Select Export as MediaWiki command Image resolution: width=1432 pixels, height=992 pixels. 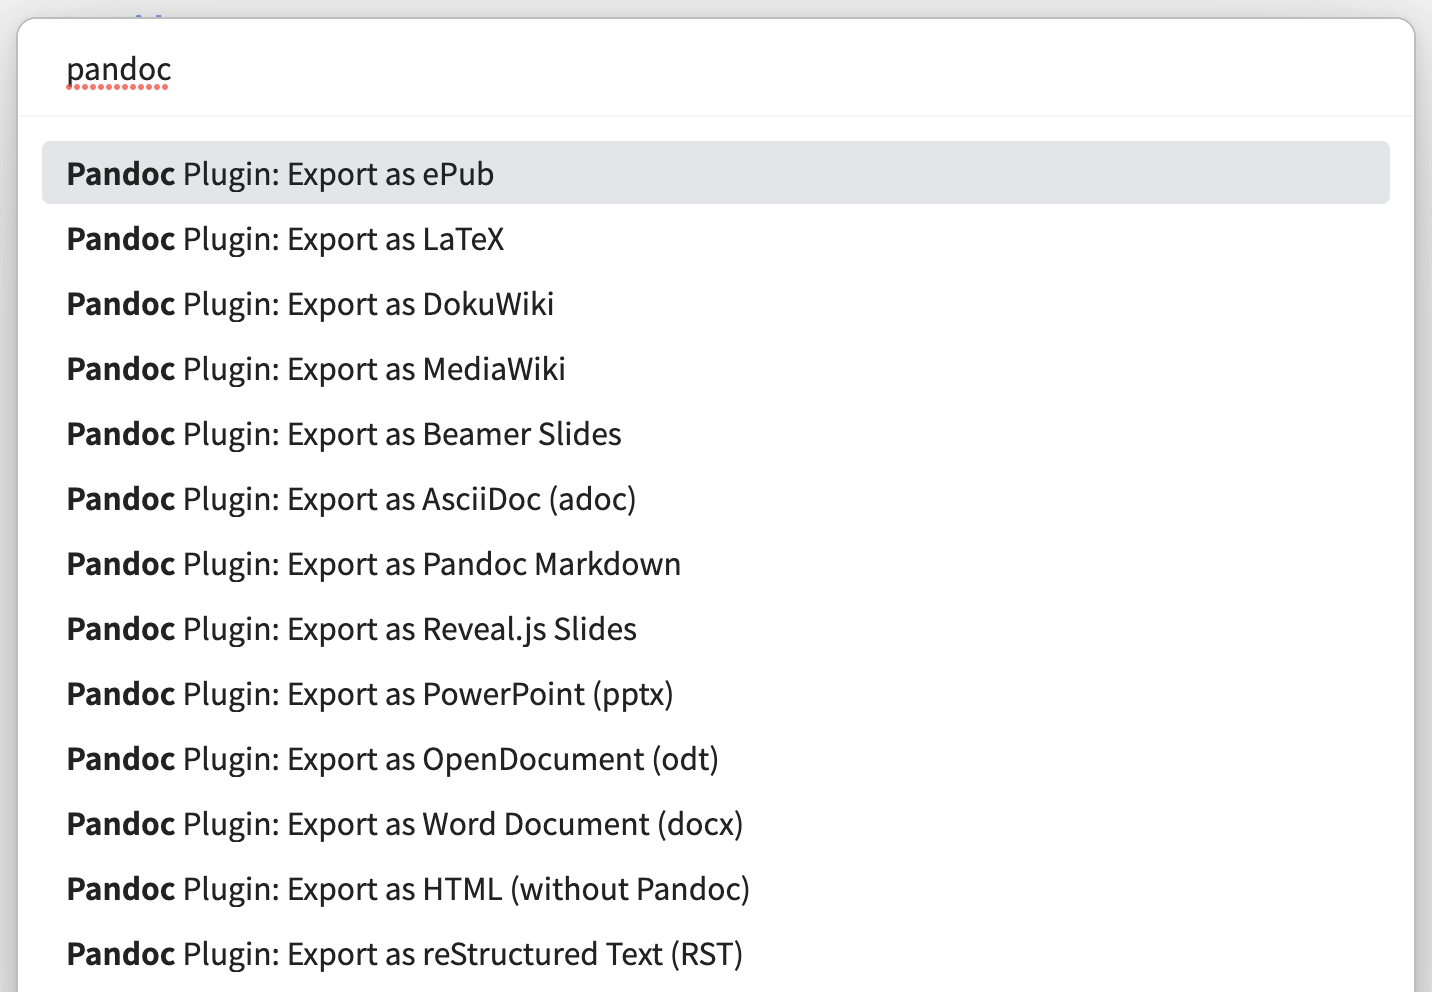click(316, 369)
